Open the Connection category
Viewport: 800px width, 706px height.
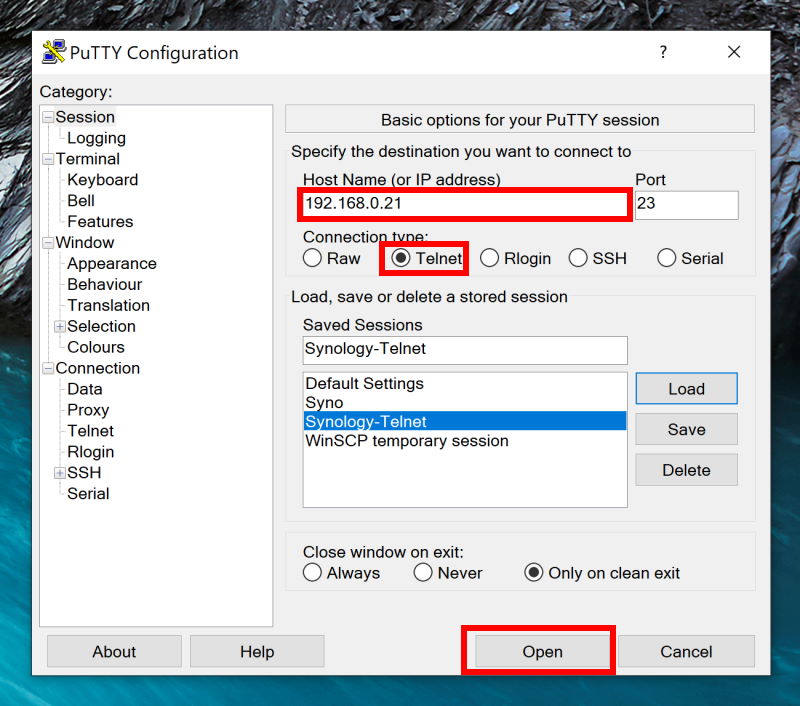coord(97,368)
